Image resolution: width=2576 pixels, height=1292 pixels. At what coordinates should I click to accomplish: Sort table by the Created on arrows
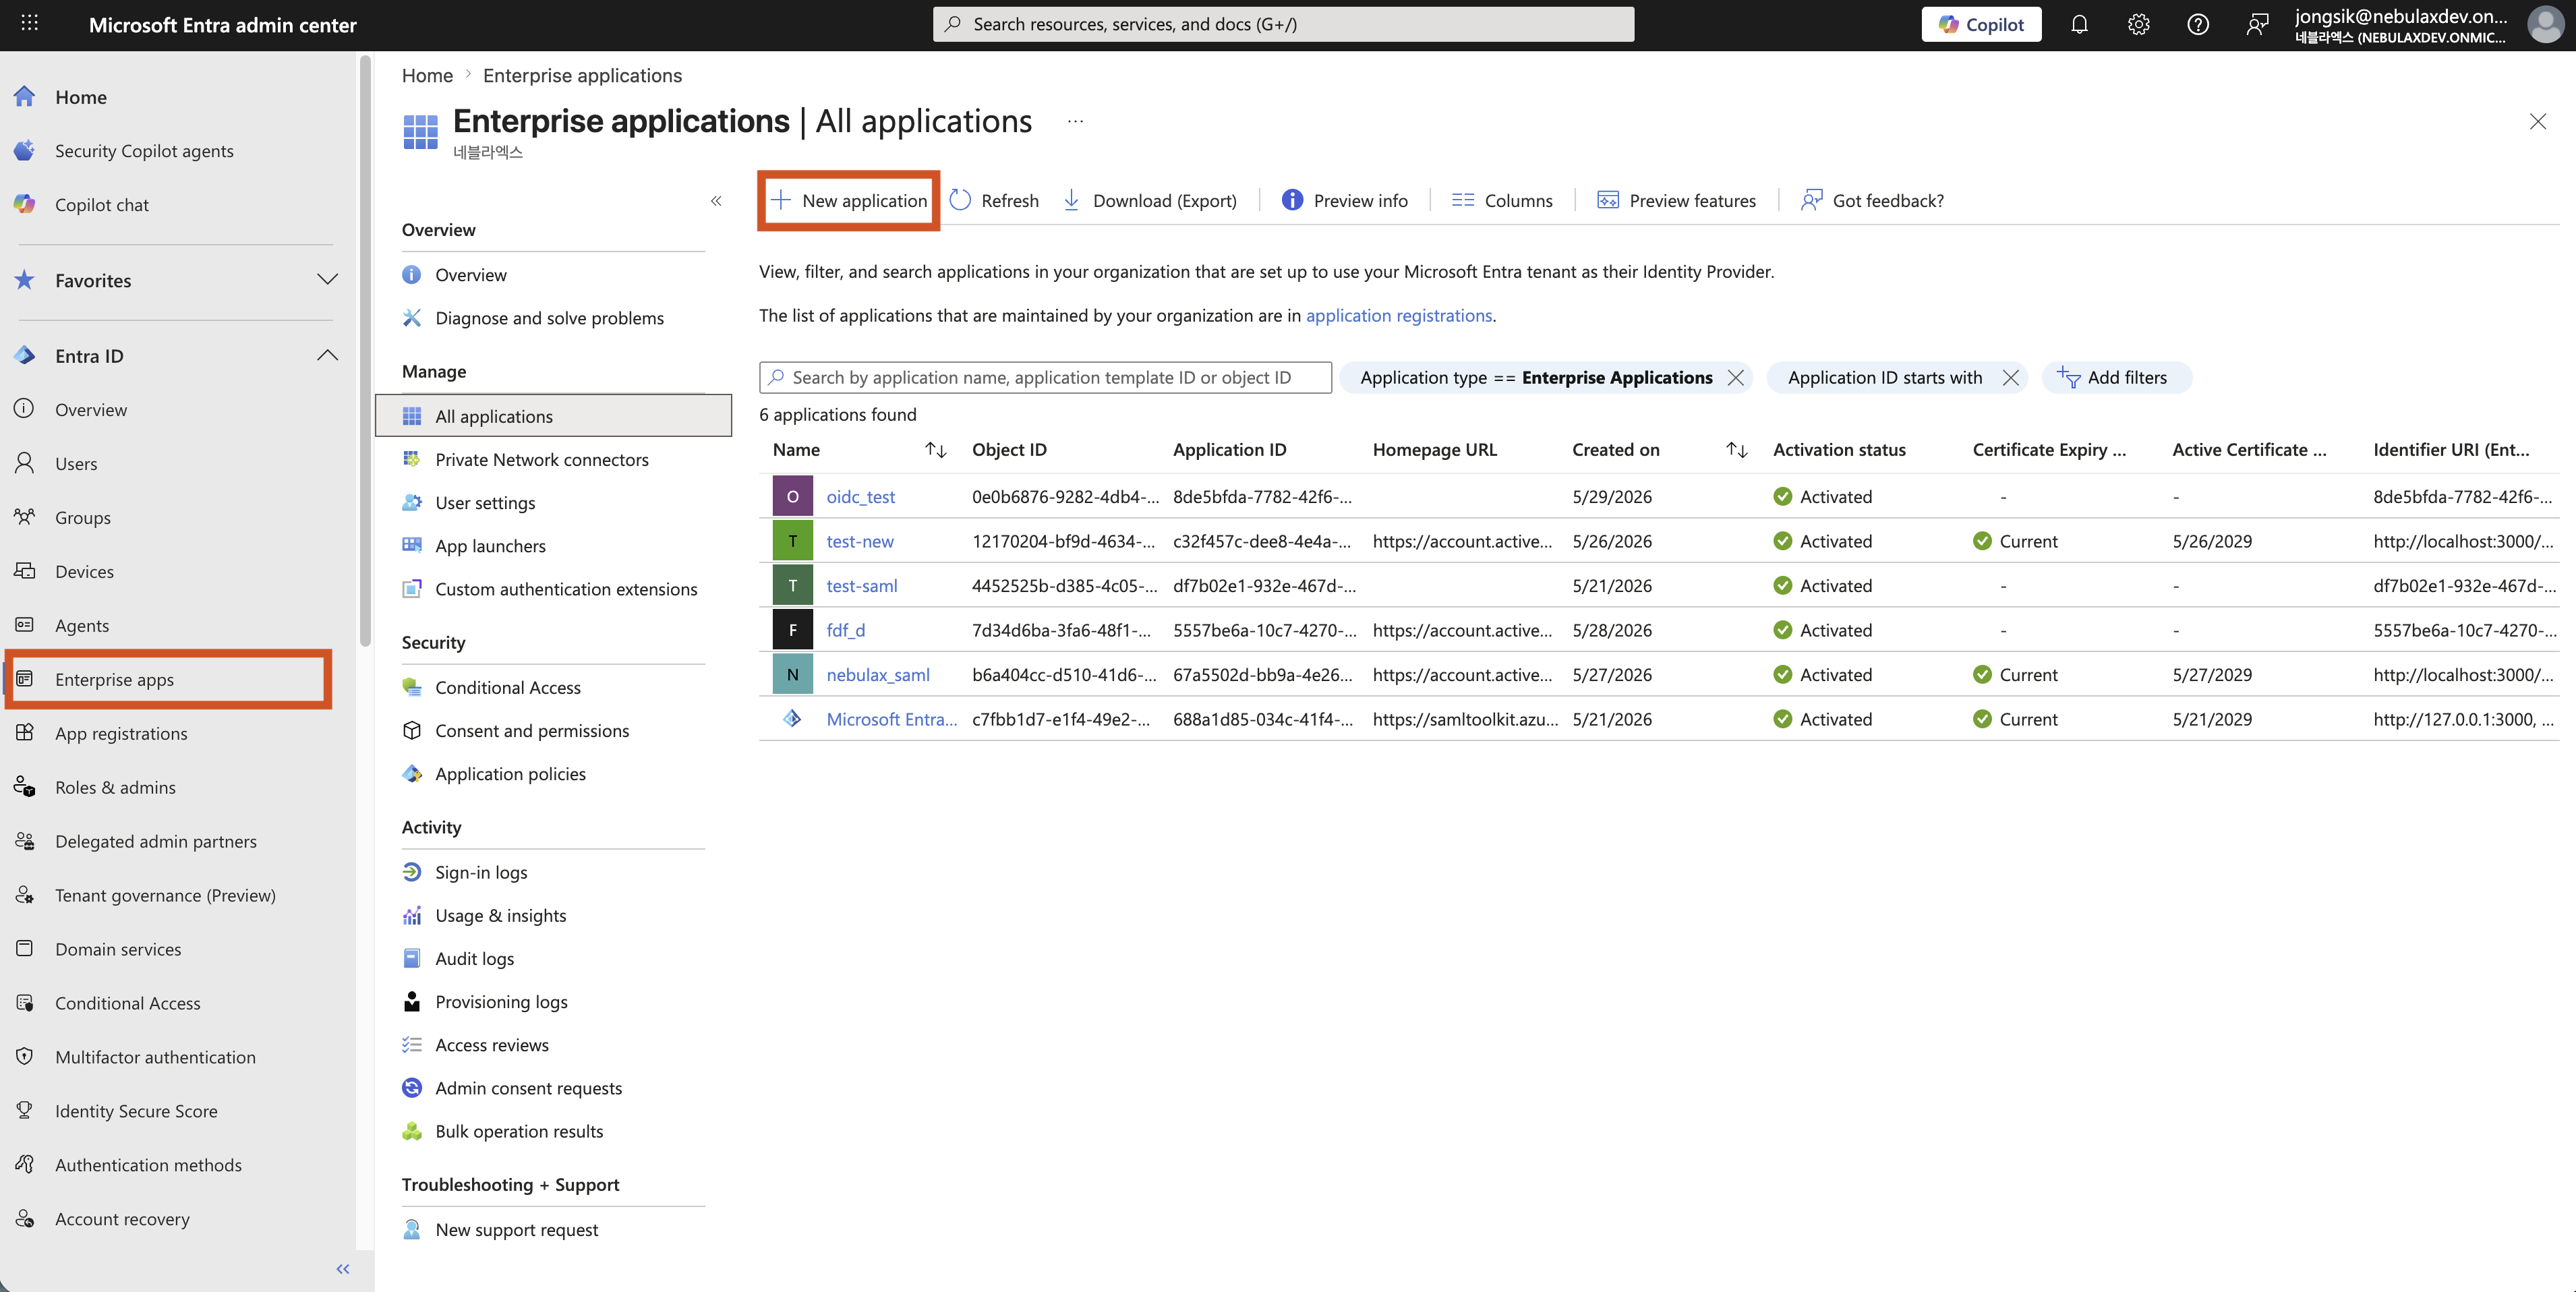pos(1737,450)
